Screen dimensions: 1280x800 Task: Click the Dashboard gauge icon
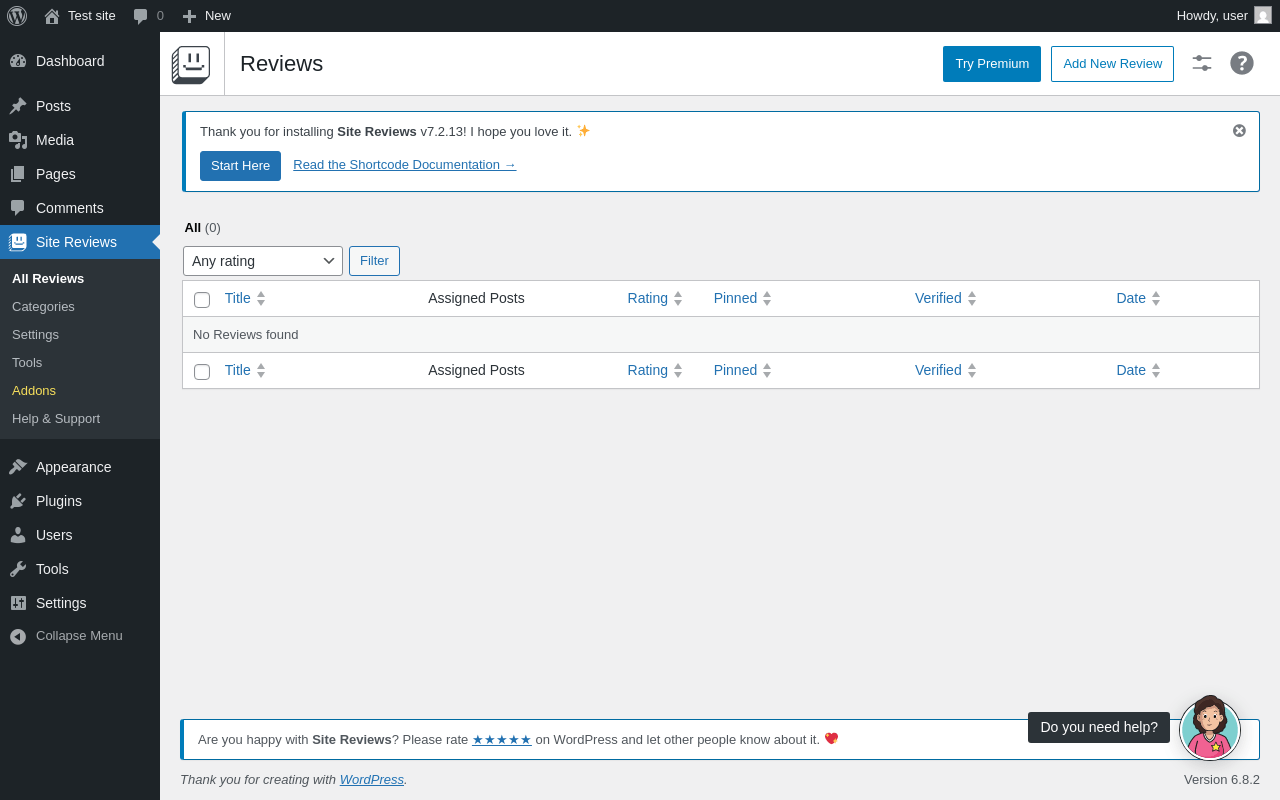[18, 61]
